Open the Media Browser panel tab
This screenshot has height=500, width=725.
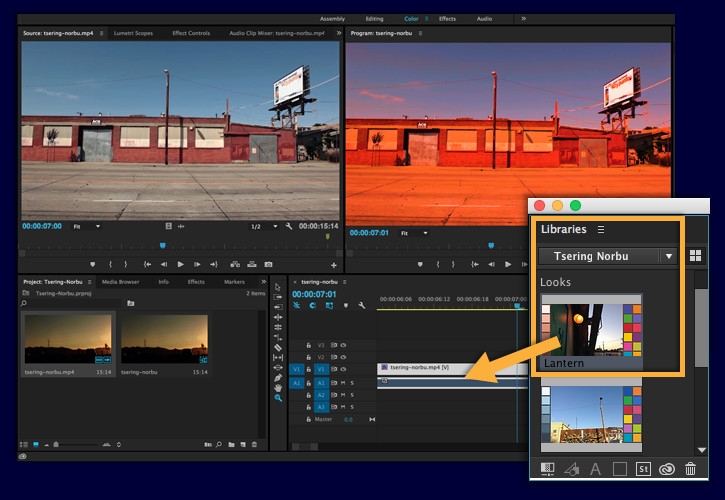coord(119,282)
